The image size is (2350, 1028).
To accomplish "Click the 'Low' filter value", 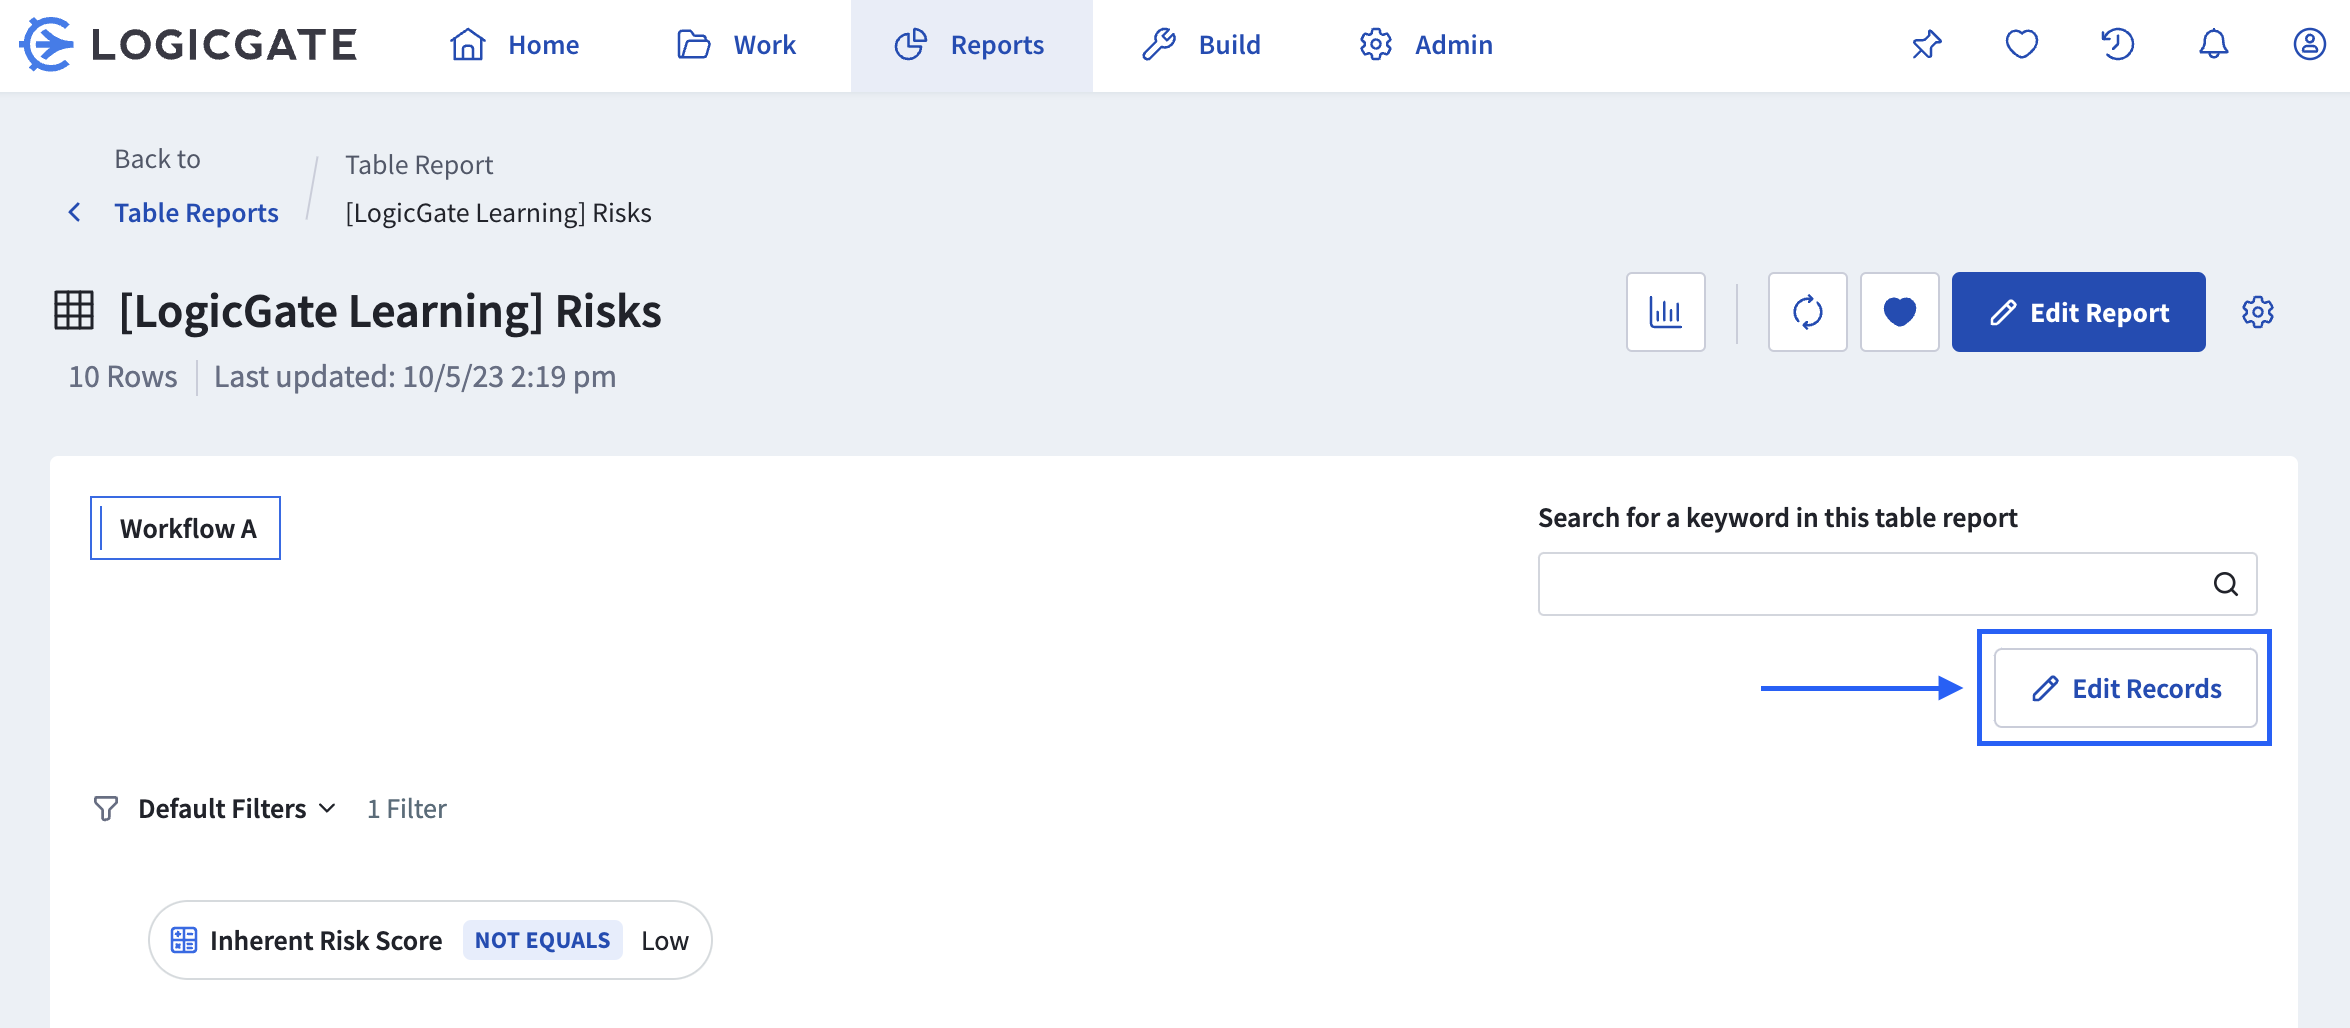I will click(665, 941).
